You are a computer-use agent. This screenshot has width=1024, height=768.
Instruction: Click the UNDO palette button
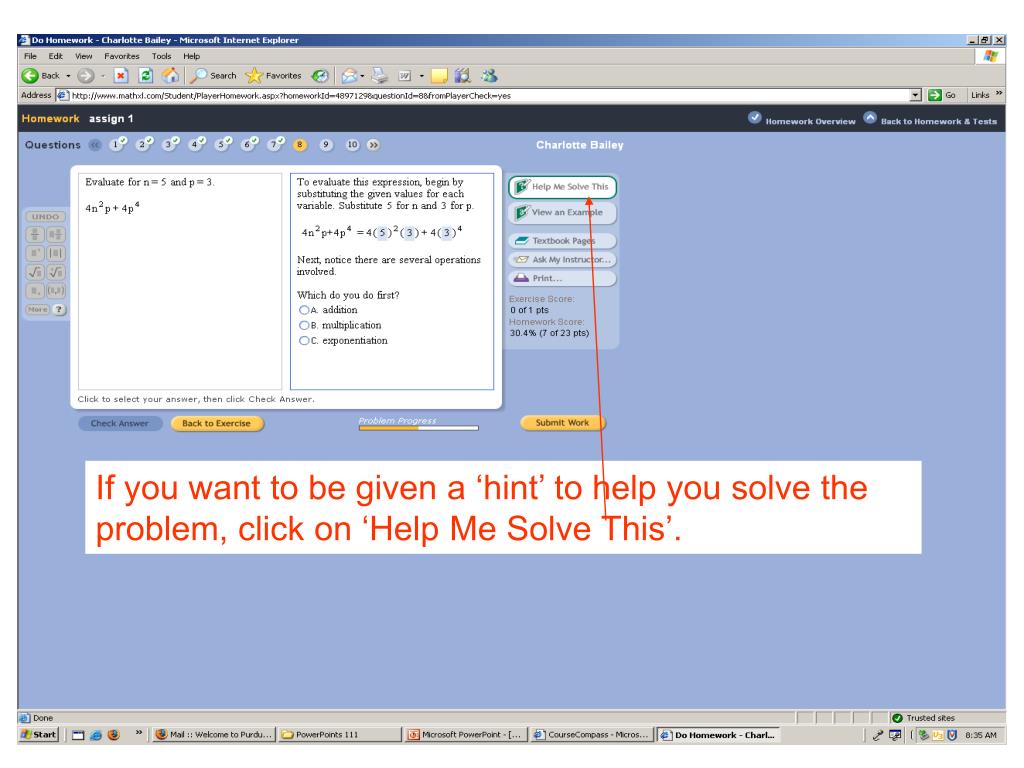click(x=46, y=217)
